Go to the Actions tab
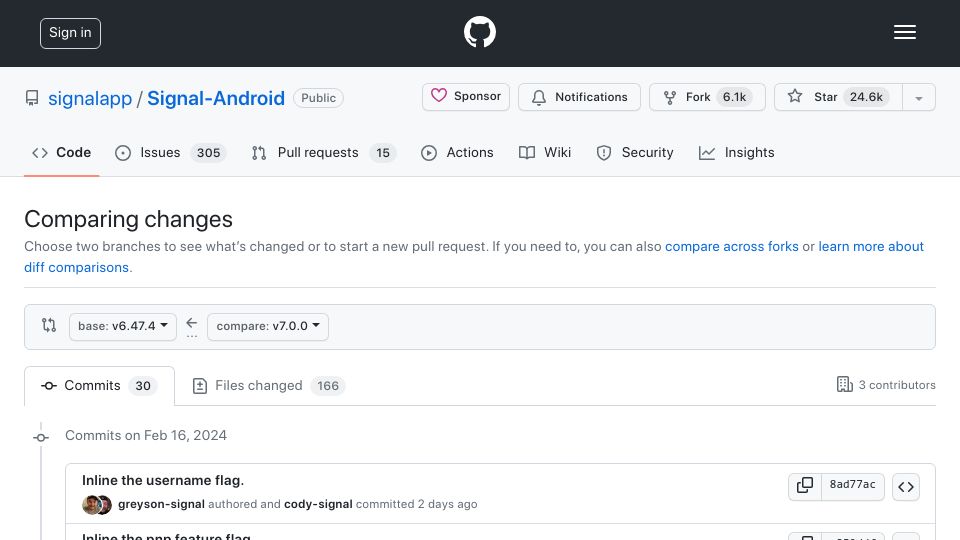Viewport: 960px width, 540px height. click(x=457, y=152)
